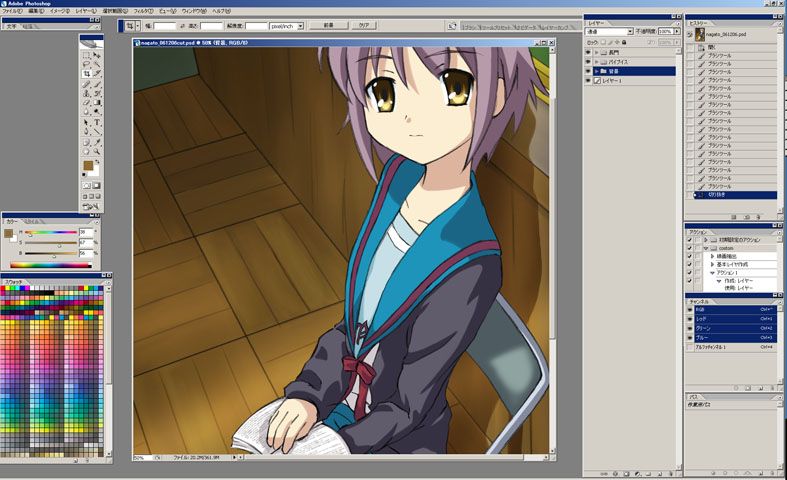This screenshot has width=787, height=480.
Task: Open the layer opacity slider arrow
Action: coord(677,31)
